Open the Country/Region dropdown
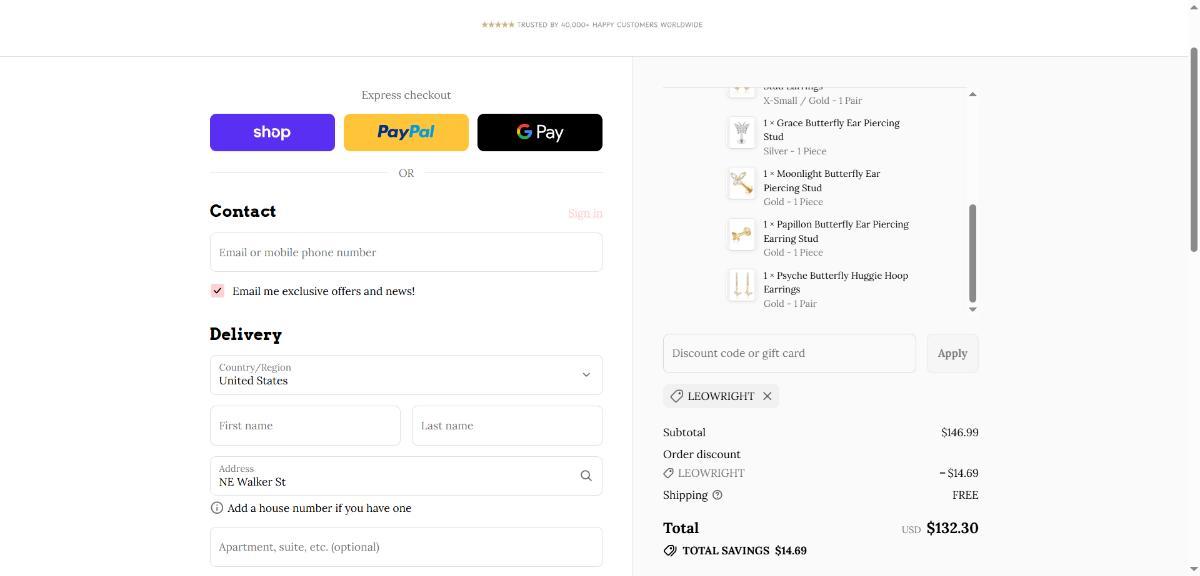 point(406,375)
